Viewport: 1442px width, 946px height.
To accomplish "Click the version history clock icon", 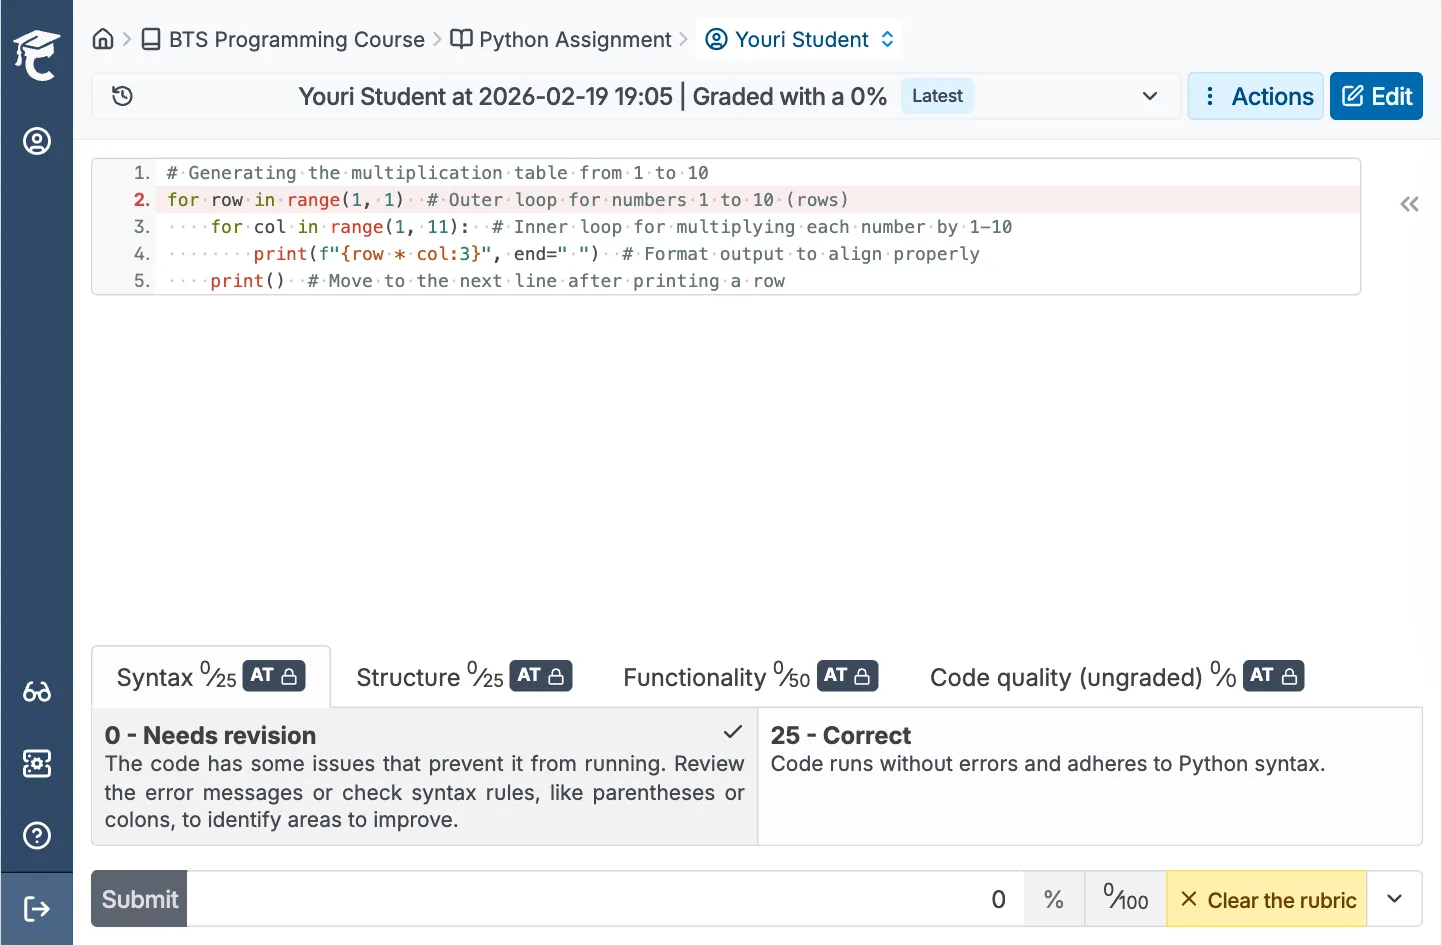I will pos(122,96).
